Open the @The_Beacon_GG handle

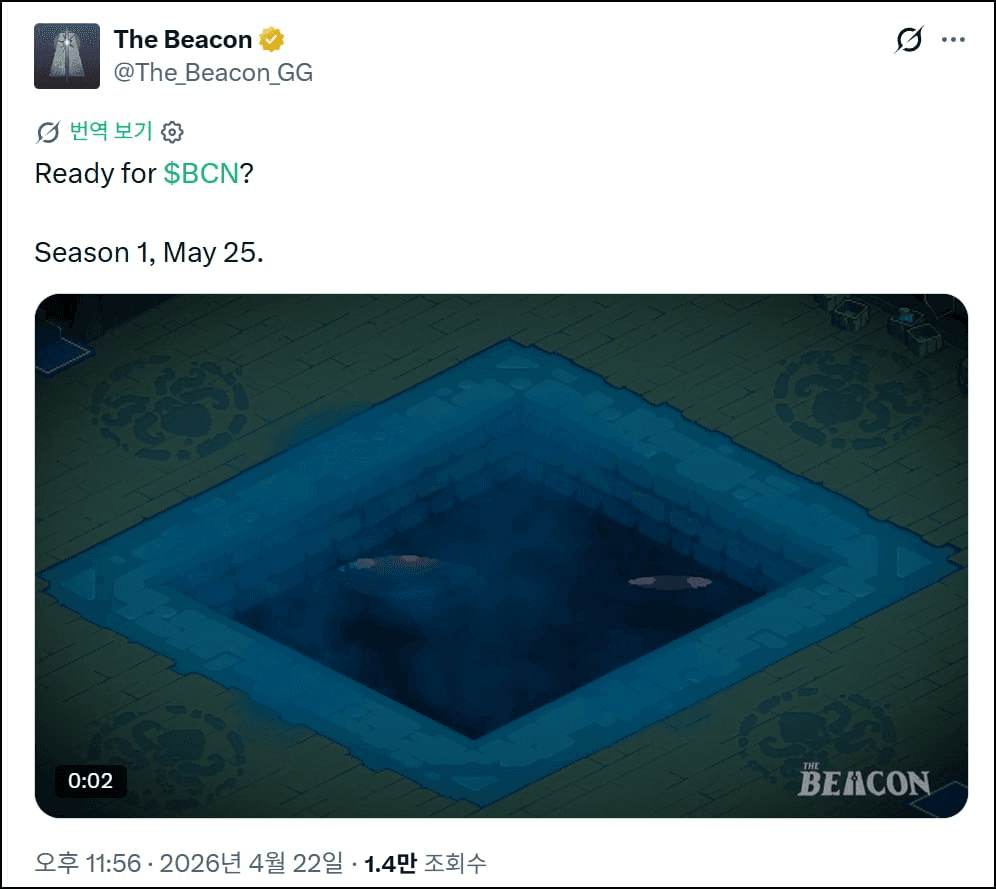pos(213,72)
